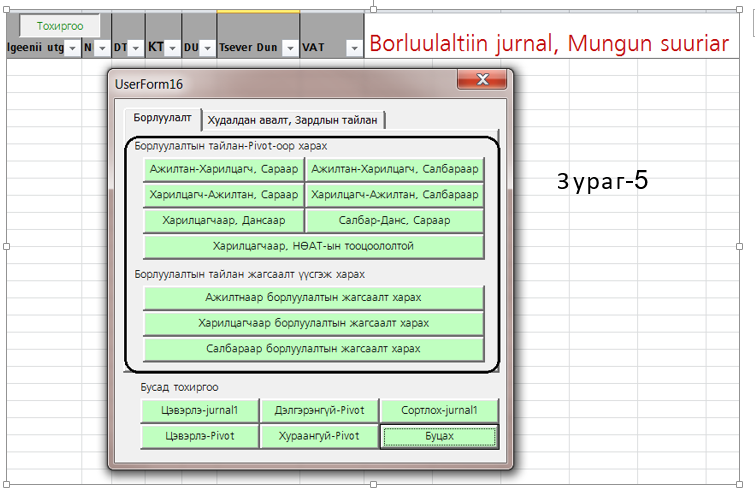Viewport: 755px width, 496px height.
Task: Switch to the Борлуулалт tab
Action: click(164, 118)
